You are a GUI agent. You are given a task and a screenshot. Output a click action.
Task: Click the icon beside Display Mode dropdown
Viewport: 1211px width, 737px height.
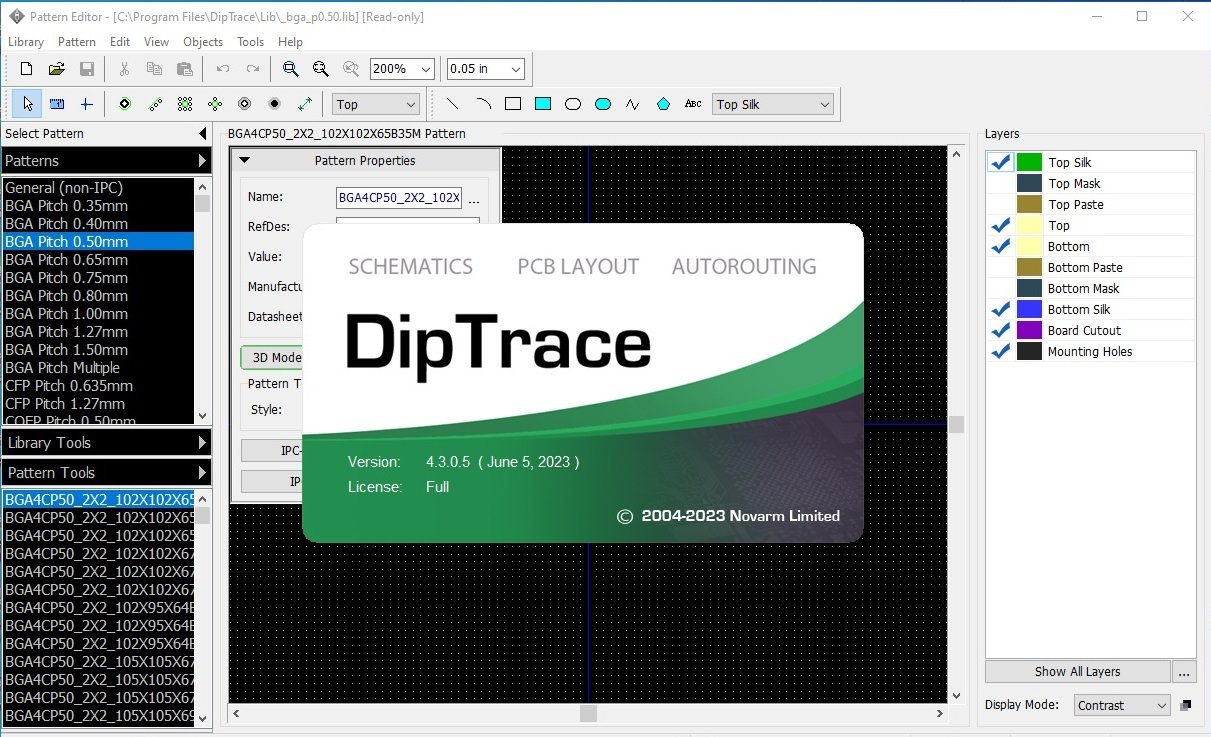click(1186, 705)
